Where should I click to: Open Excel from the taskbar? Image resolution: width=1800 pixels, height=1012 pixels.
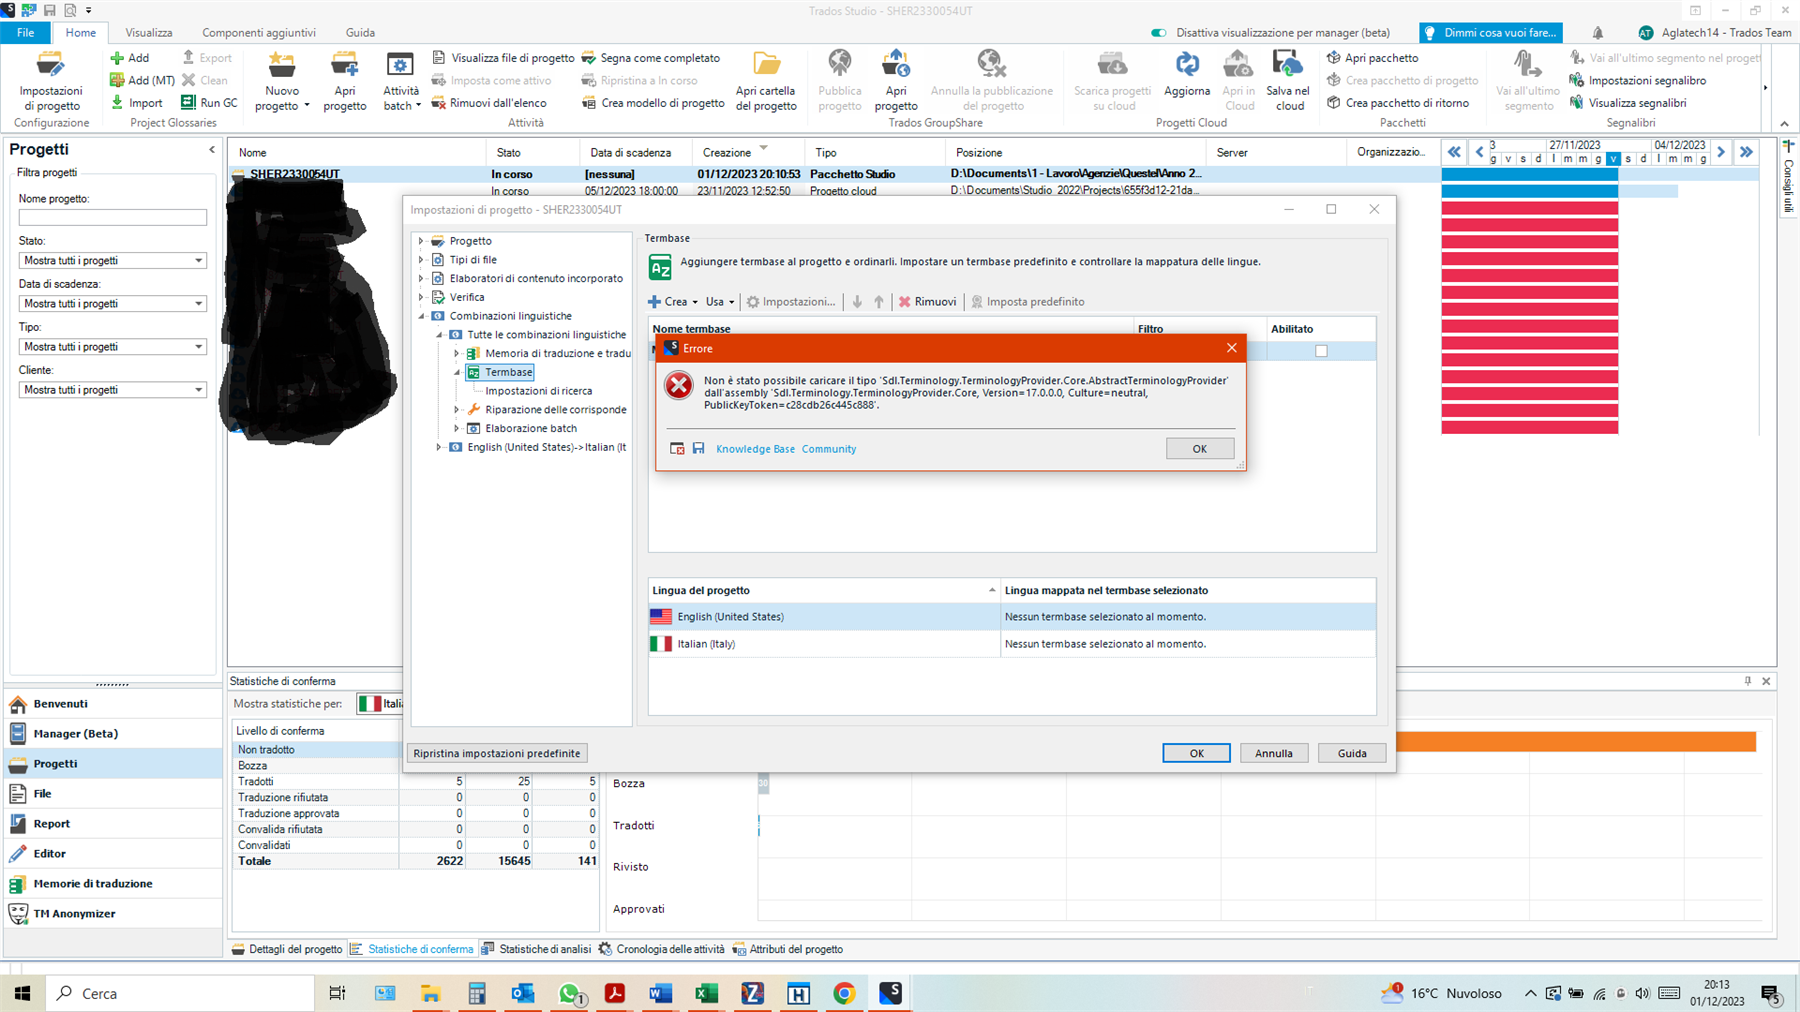click(x=706, y=993)
